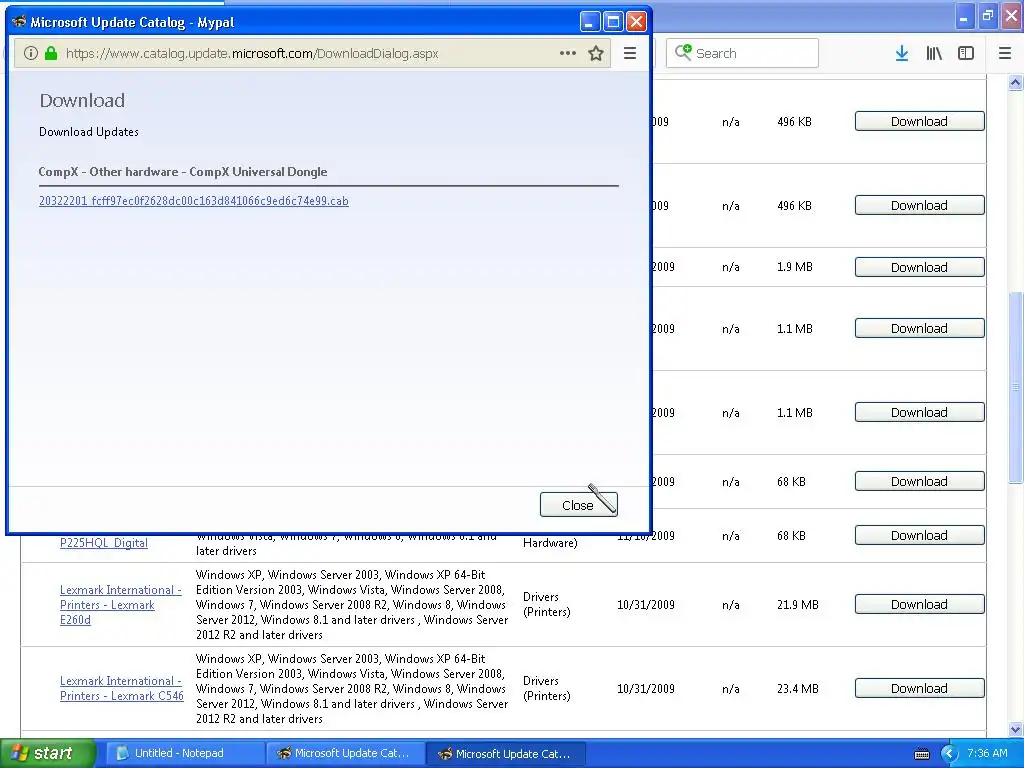The image size is (1024, 768).
Task: Select the 'CompX Universal Dongle' heading text
Action: click(258, 172)
